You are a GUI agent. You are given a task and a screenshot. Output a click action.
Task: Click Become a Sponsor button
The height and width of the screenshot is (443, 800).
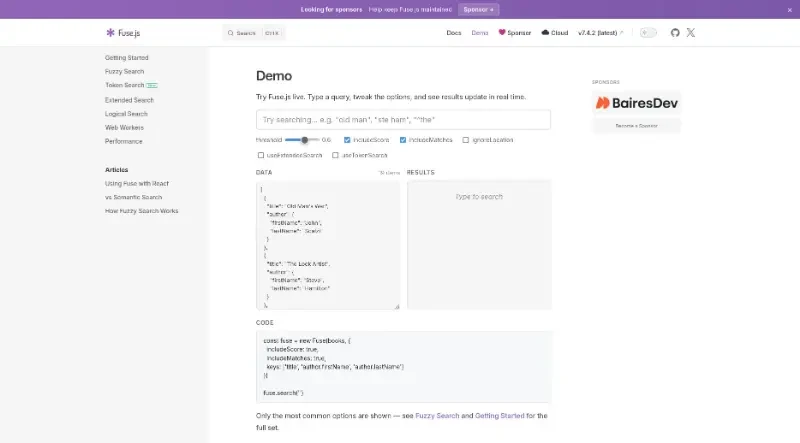pos(636,126)
